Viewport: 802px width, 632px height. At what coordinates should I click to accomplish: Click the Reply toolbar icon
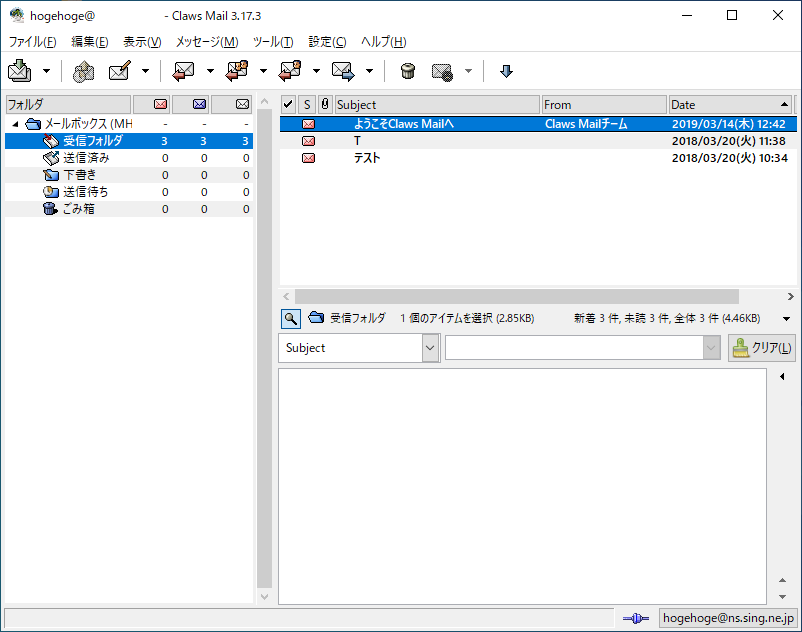click(x=184, y=71)
